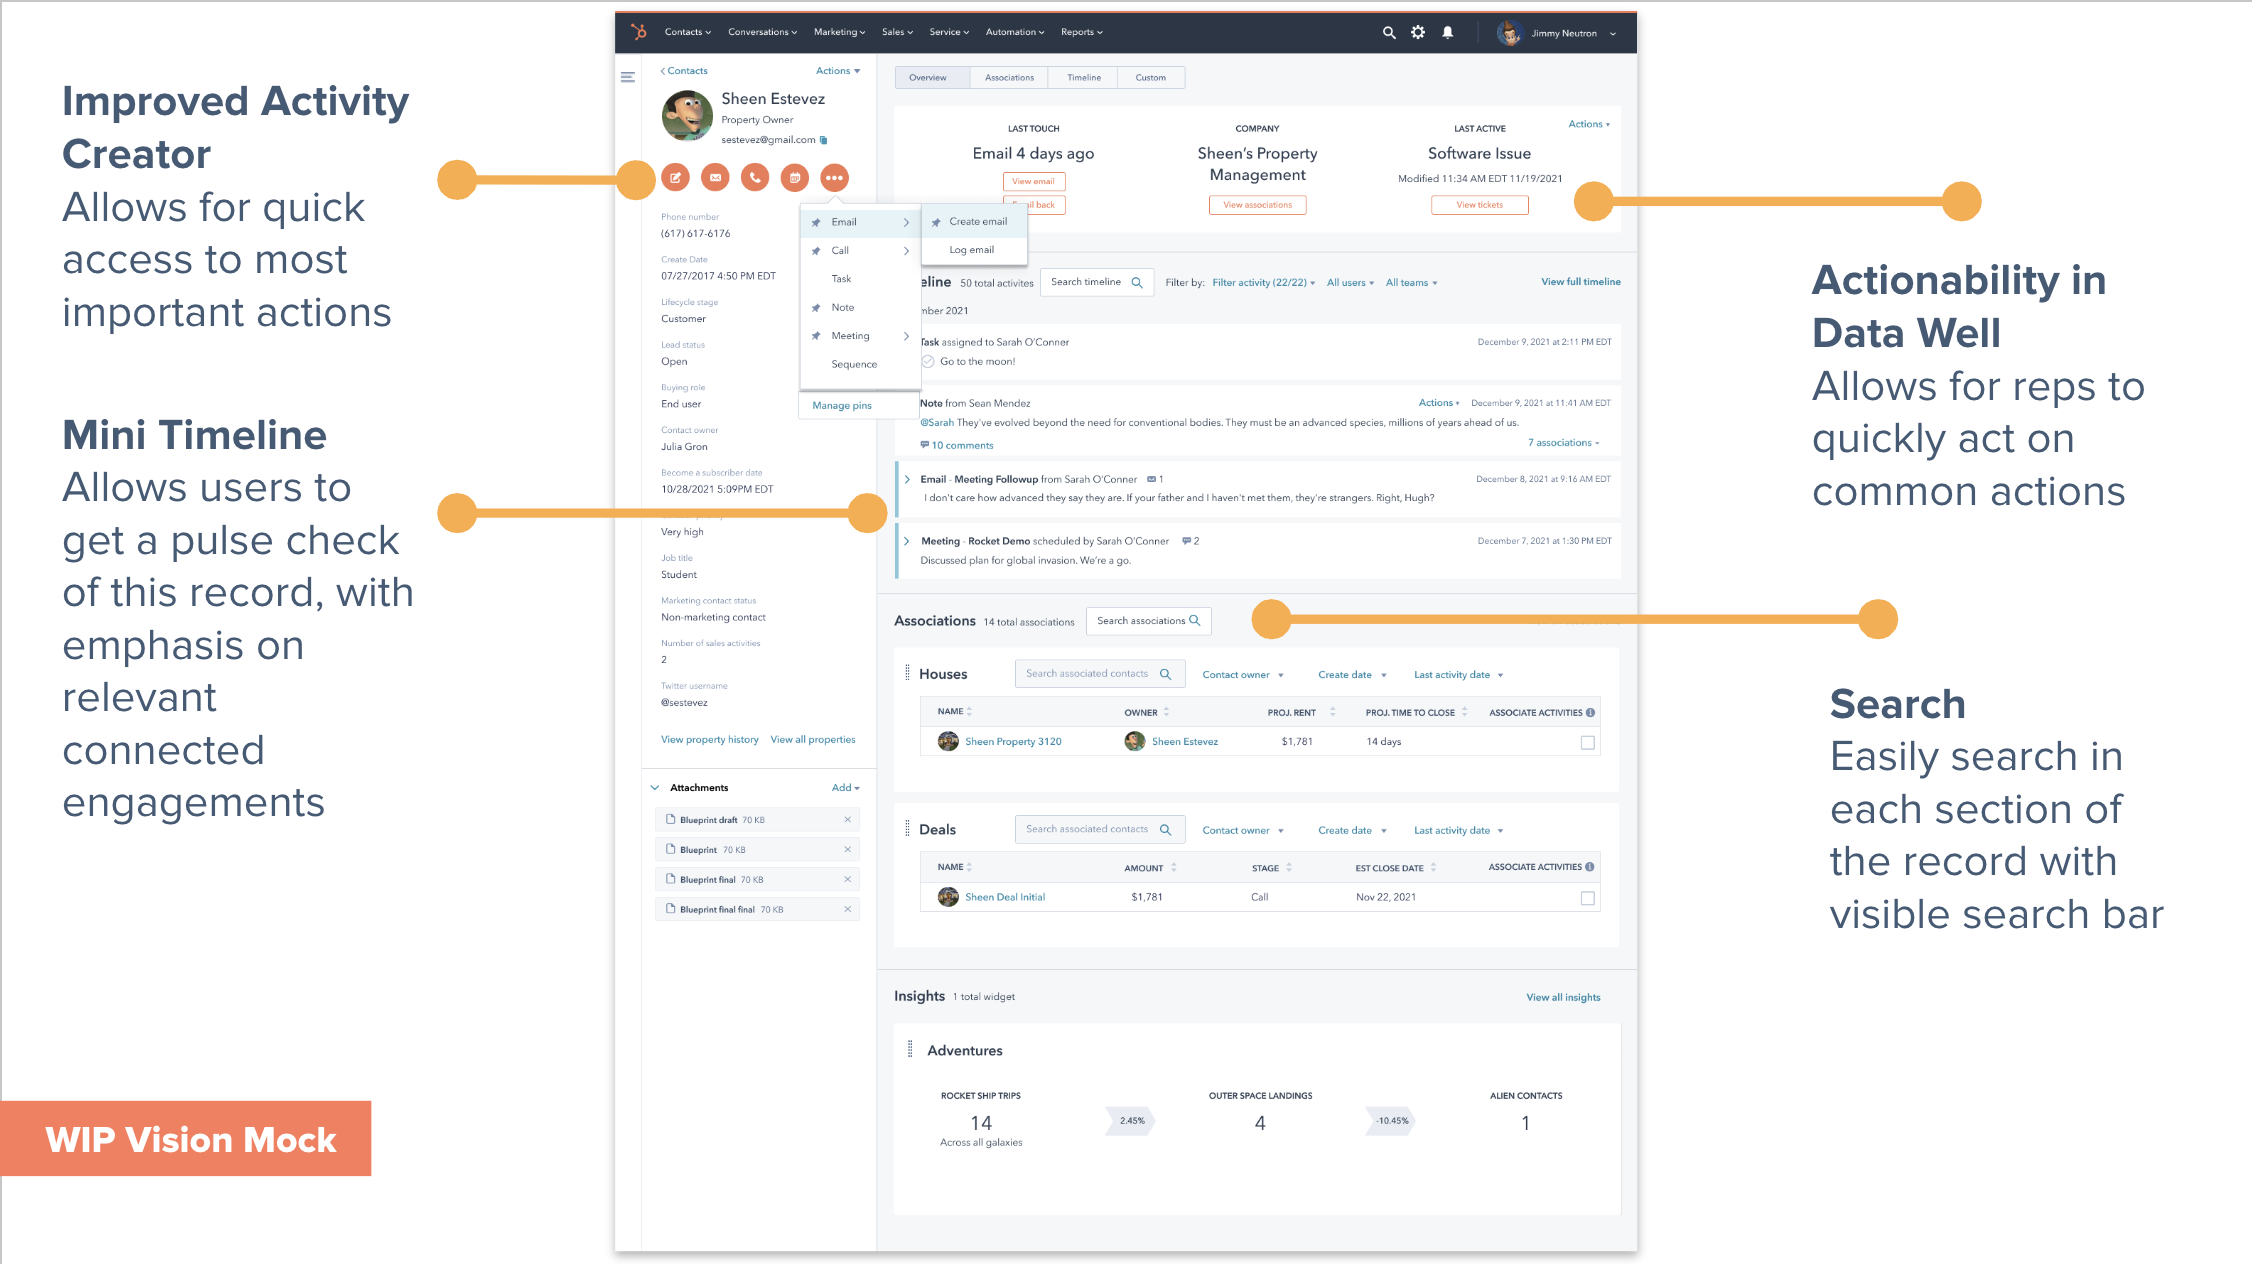The width and height of the screenshot is (2252, 1264).
Task: Open the settings gear in top bar
Action: (1418, 32)
